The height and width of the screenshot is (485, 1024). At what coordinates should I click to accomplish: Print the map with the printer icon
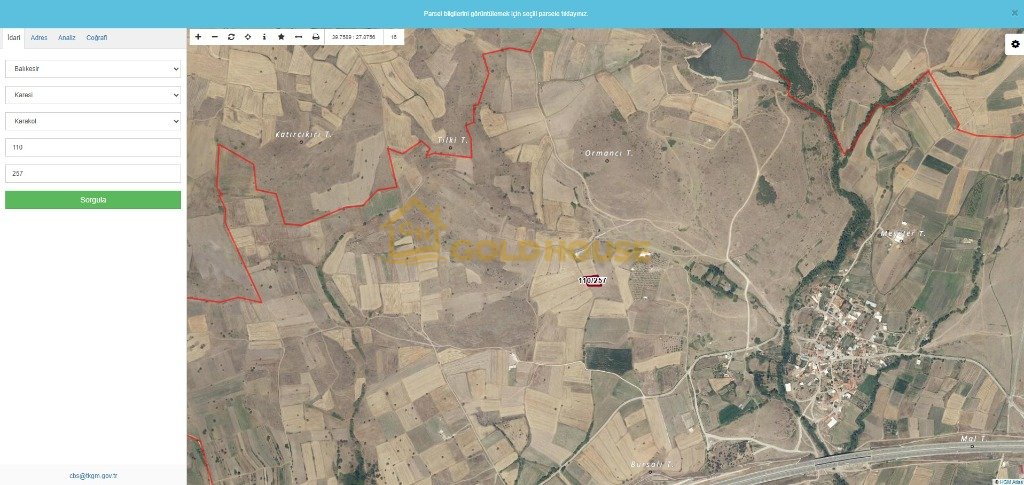[316, 37]
